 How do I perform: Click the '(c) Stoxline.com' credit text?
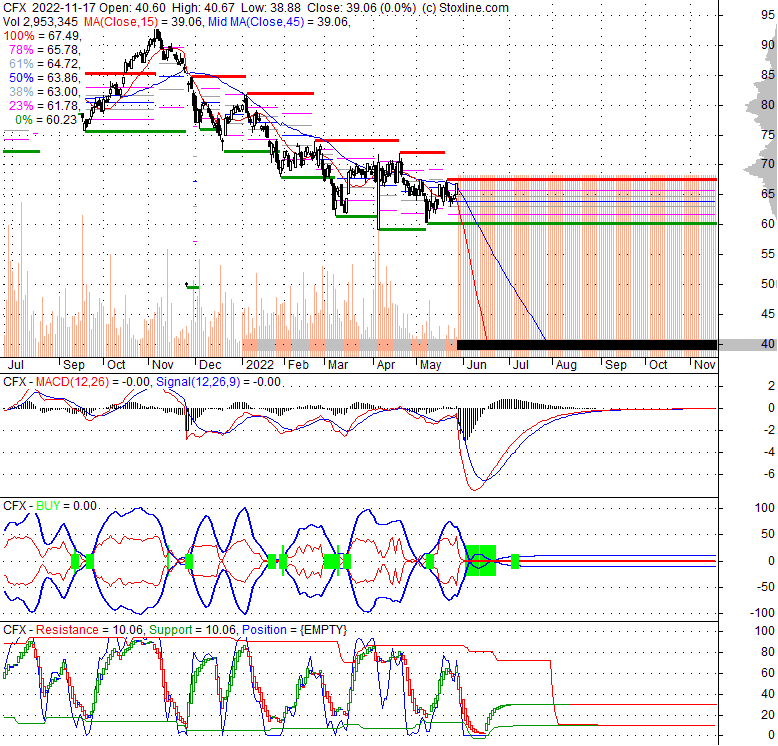[x=465, y=8]
